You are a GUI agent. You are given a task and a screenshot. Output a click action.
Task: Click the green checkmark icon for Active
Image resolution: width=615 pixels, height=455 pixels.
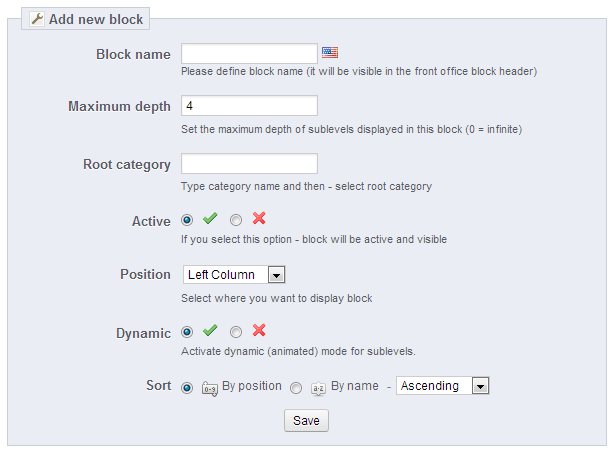tap(210, 218)
